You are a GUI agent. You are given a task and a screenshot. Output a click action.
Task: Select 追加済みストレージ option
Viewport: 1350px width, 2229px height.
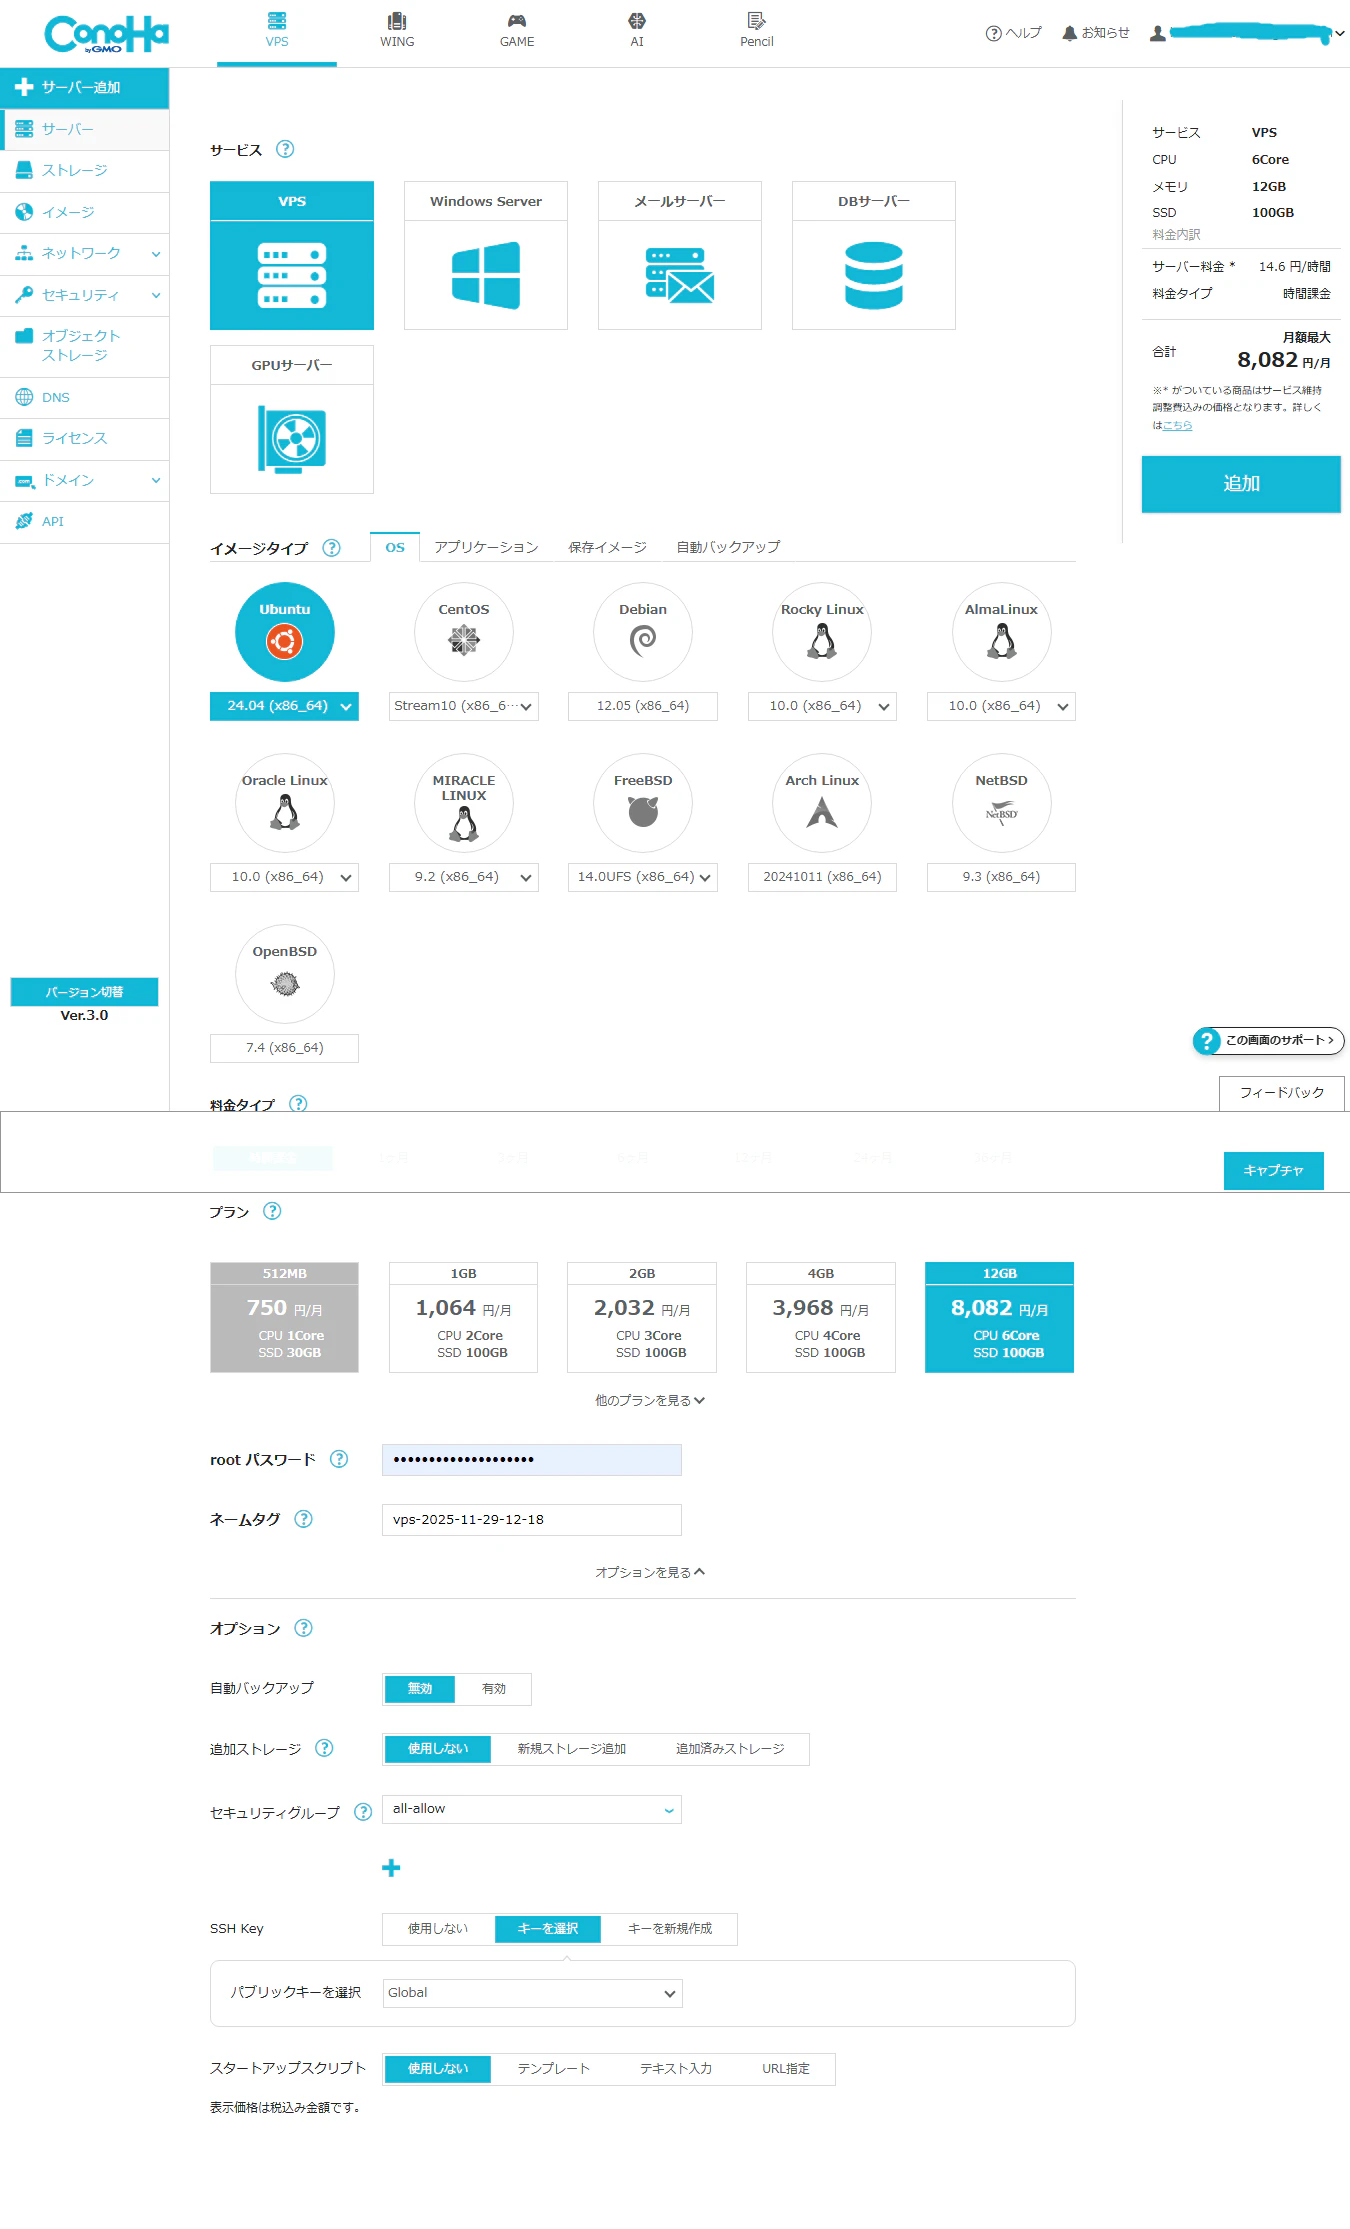pos(730,1749)
